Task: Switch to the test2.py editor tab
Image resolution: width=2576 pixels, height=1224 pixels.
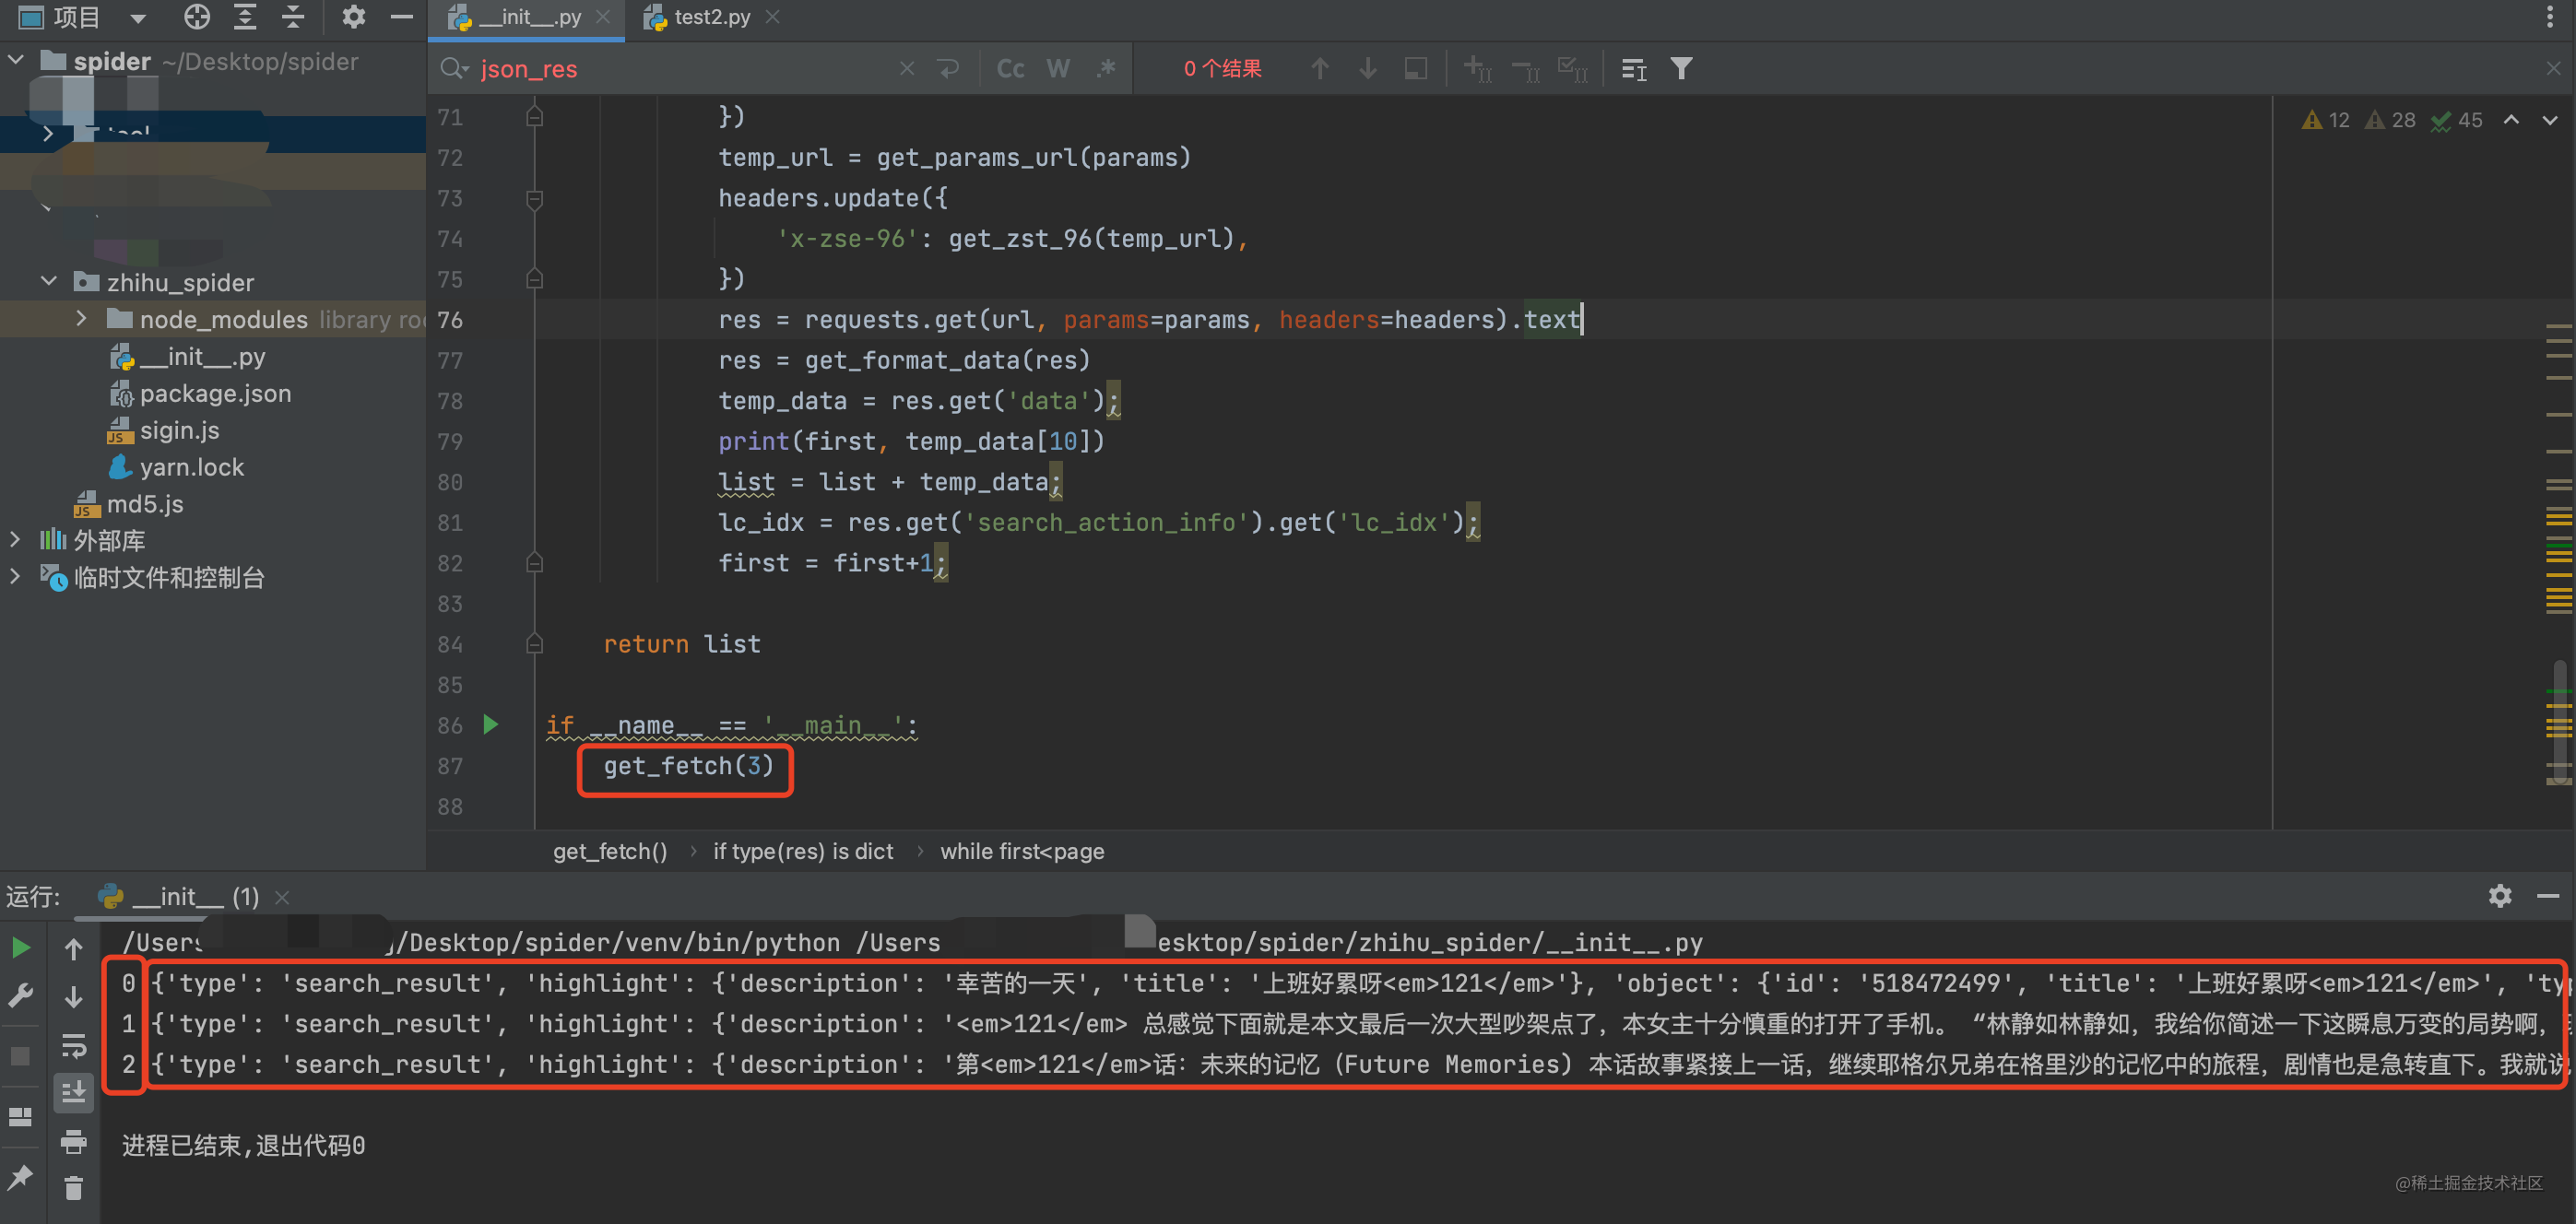Action: [x=710, y=17]
